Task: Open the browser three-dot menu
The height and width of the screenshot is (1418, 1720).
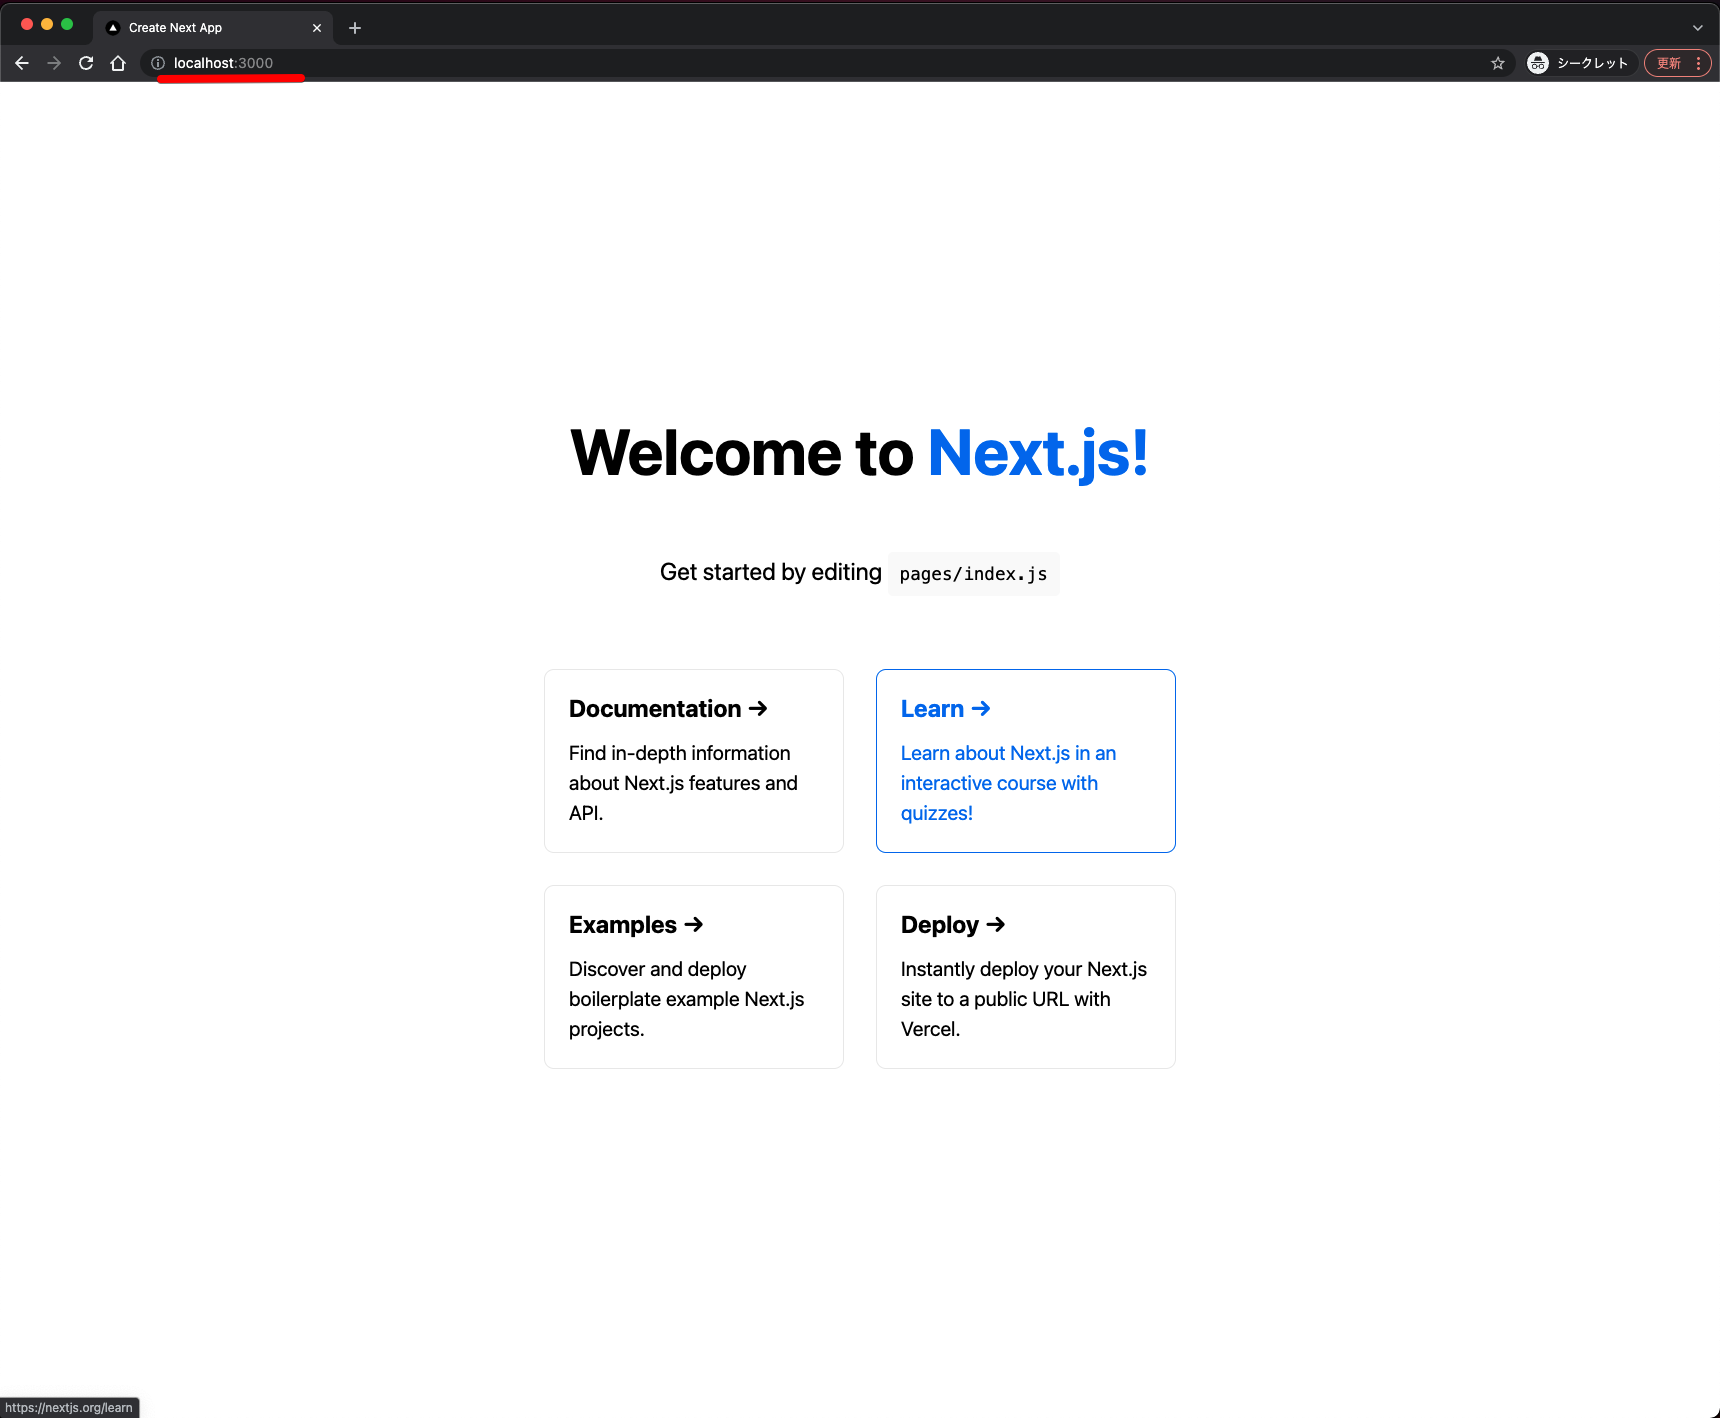Action: (x=1699, y=63)
